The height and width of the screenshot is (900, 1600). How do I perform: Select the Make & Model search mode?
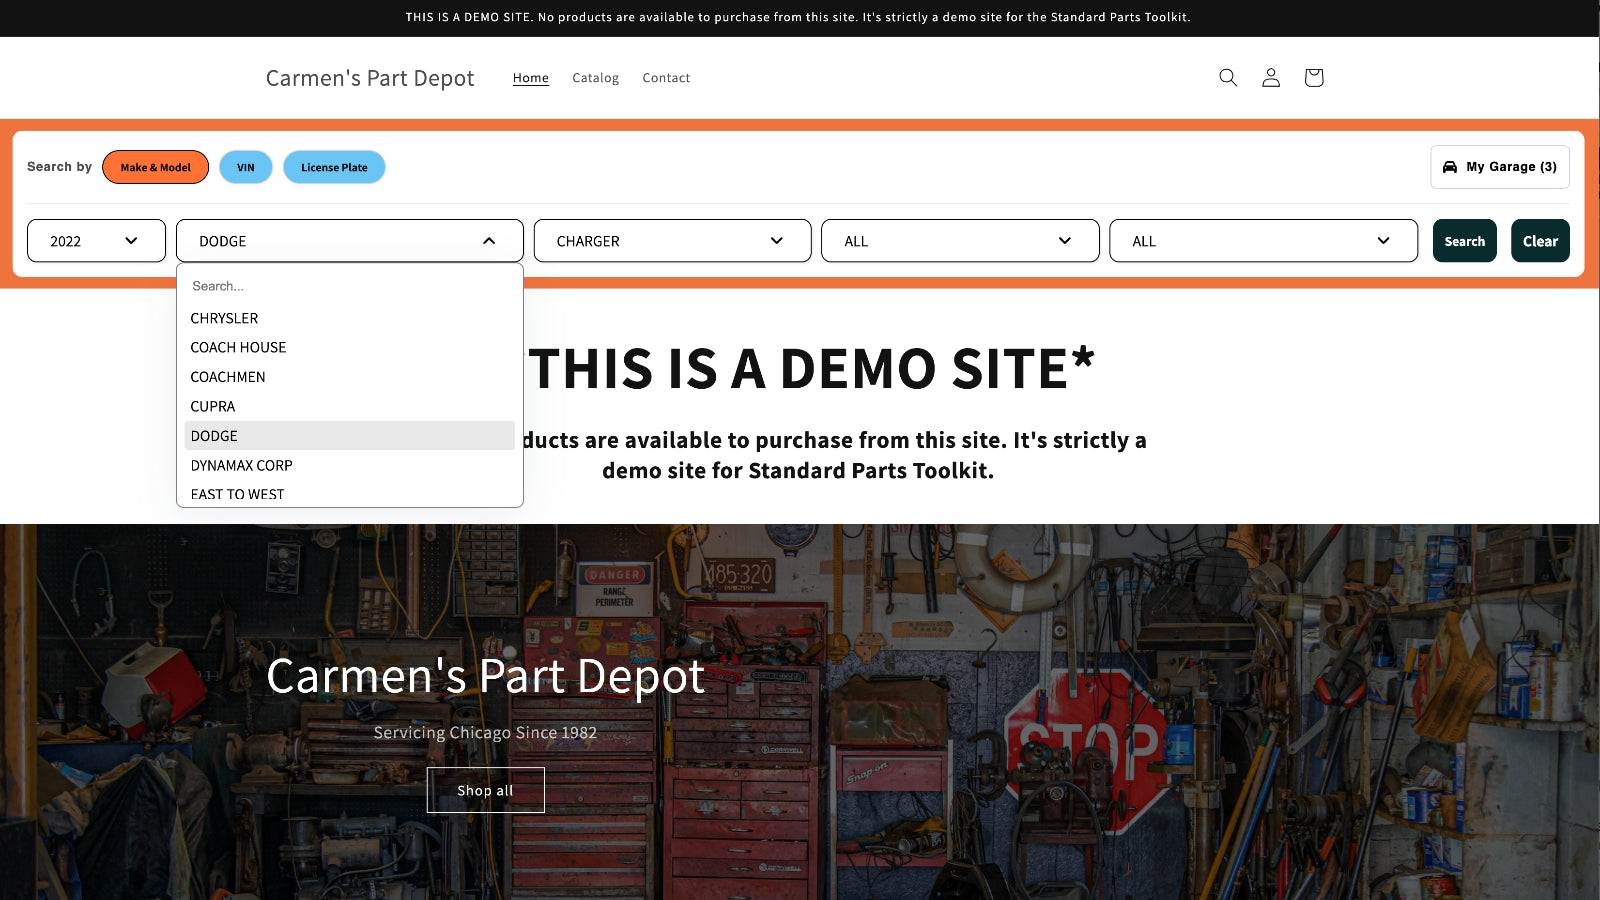pyautogui.click(x=155, y=167)
